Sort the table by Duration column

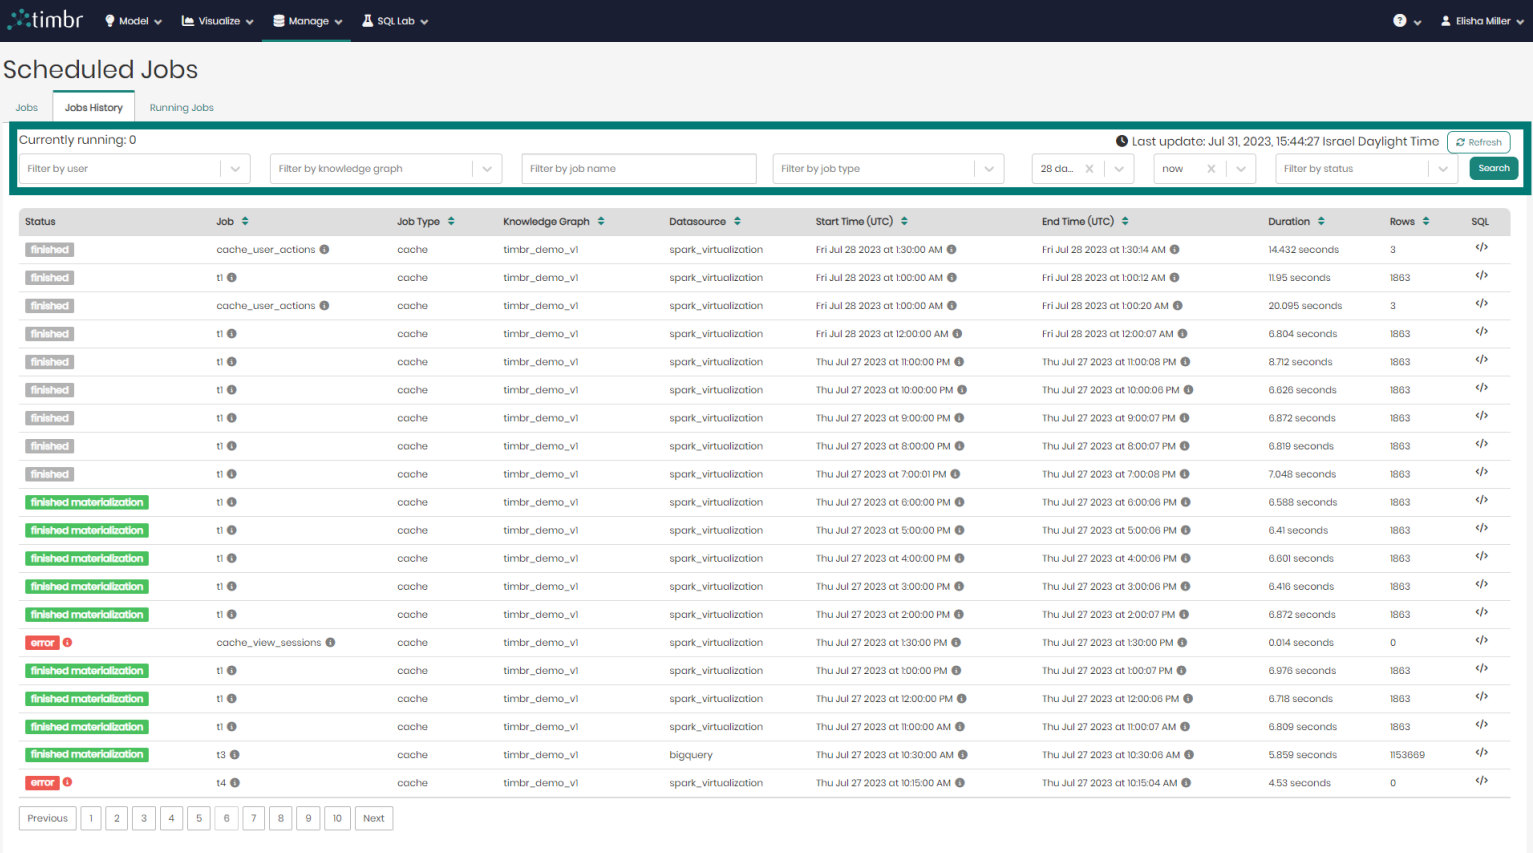pos(1320,221)
